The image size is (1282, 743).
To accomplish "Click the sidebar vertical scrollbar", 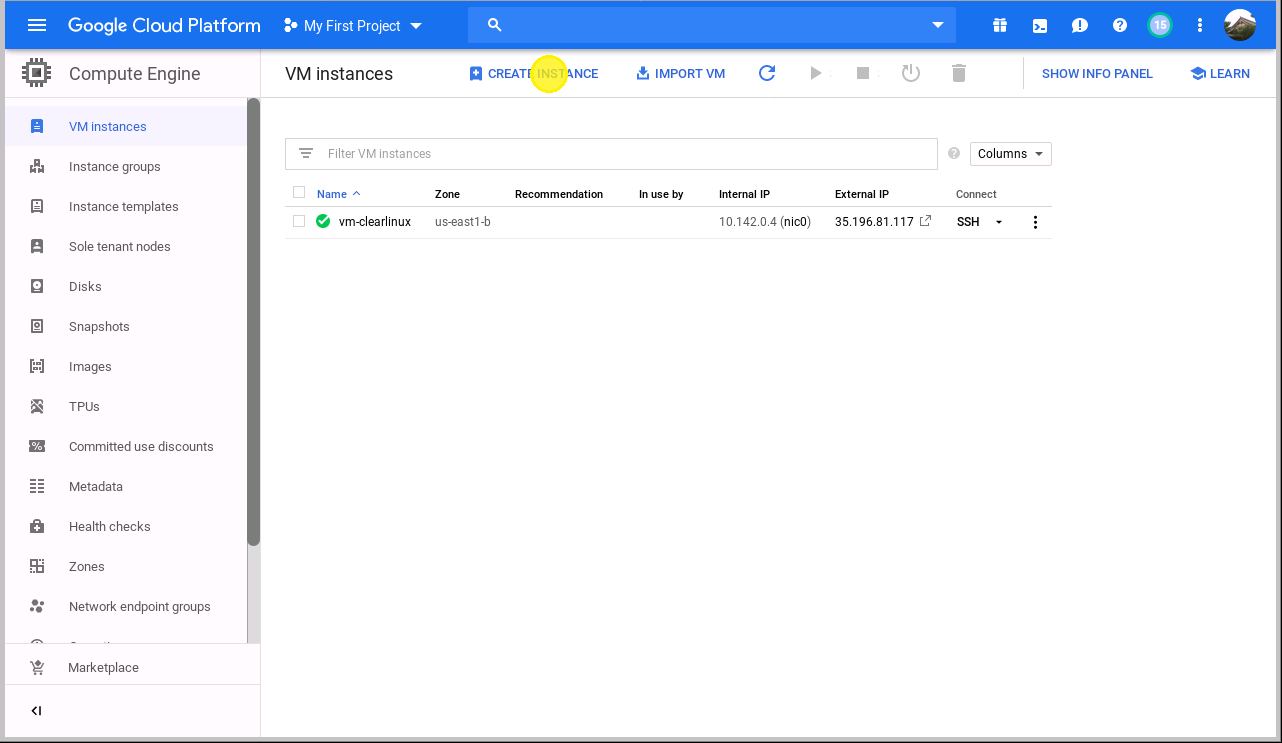I will (x=254, y=322).
